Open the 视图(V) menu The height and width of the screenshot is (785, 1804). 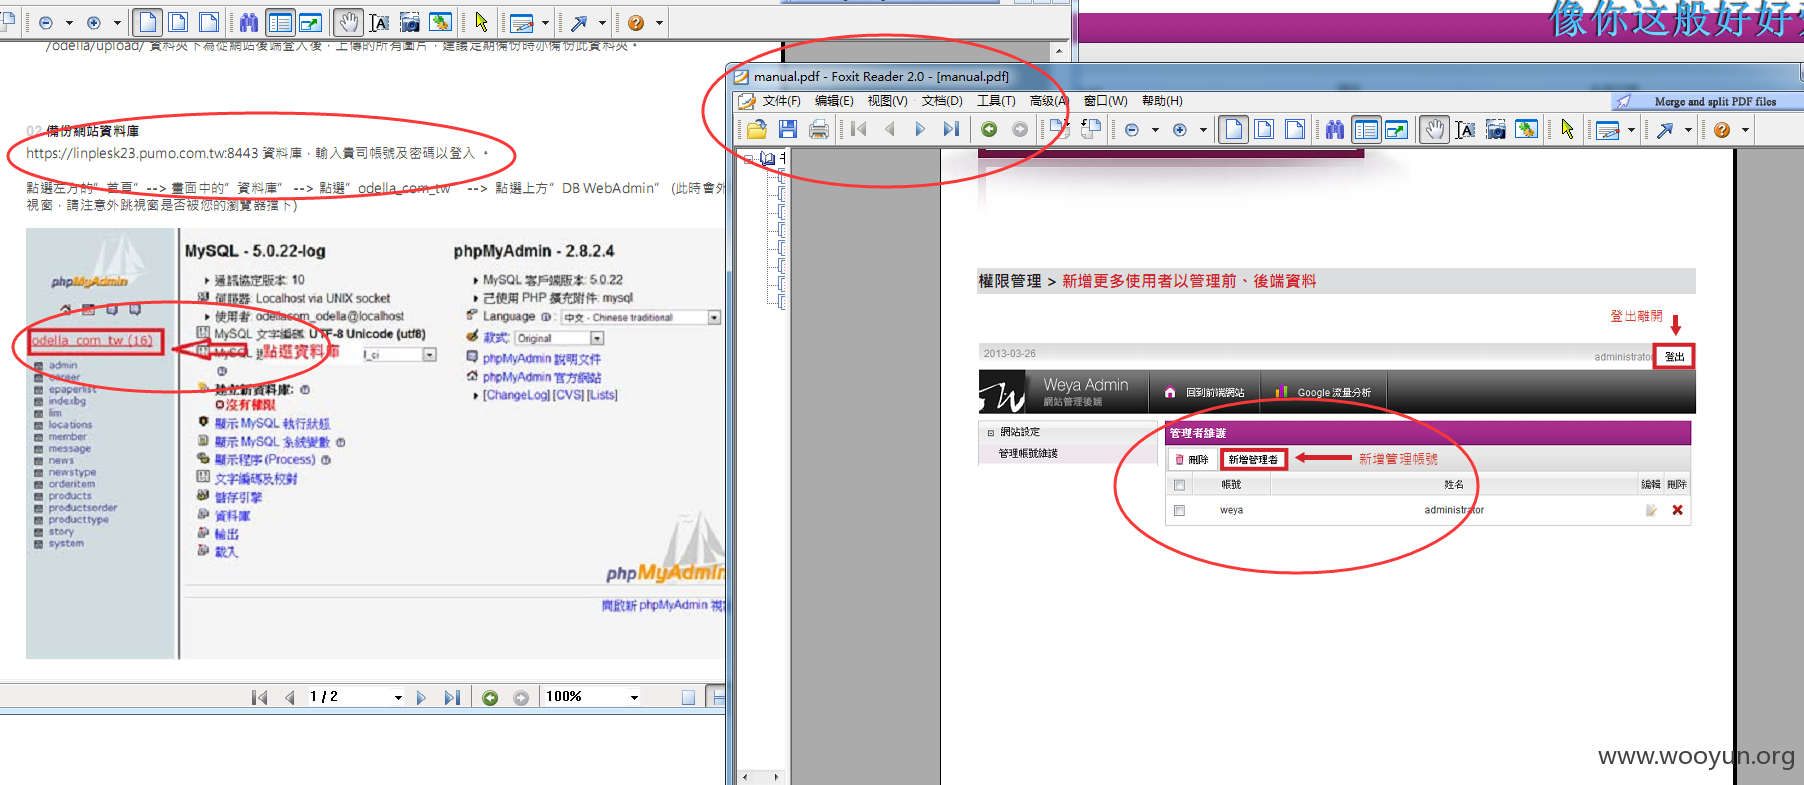point(887,101)
